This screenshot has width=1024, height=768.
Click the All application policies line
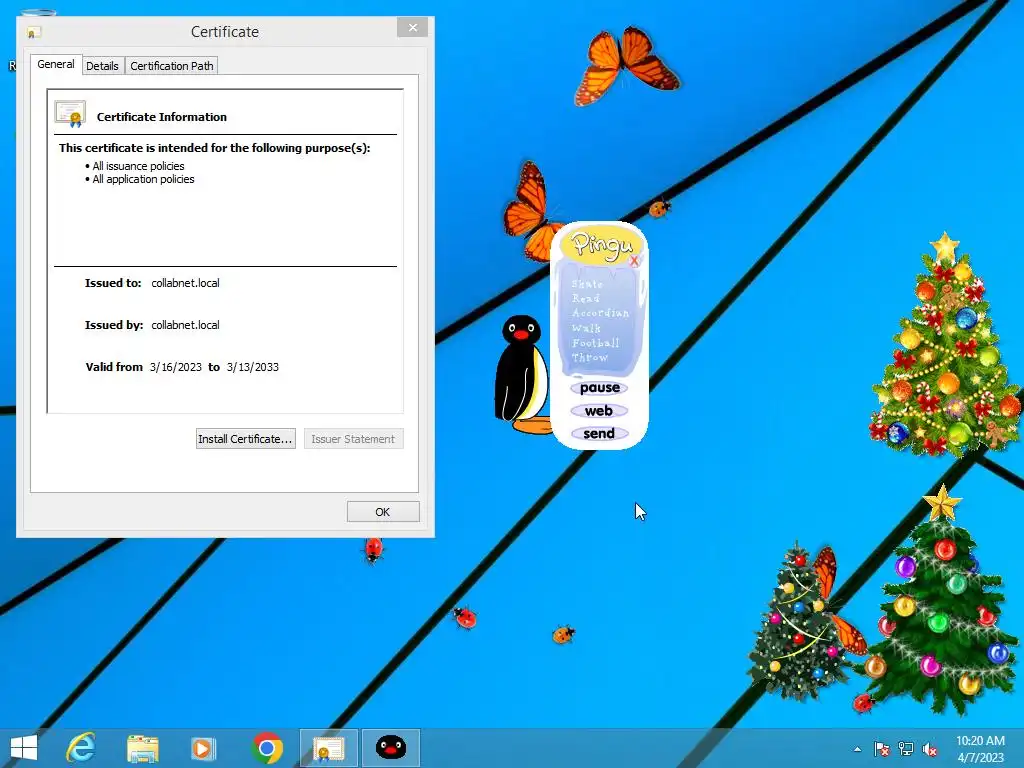[x=143, y=179]
